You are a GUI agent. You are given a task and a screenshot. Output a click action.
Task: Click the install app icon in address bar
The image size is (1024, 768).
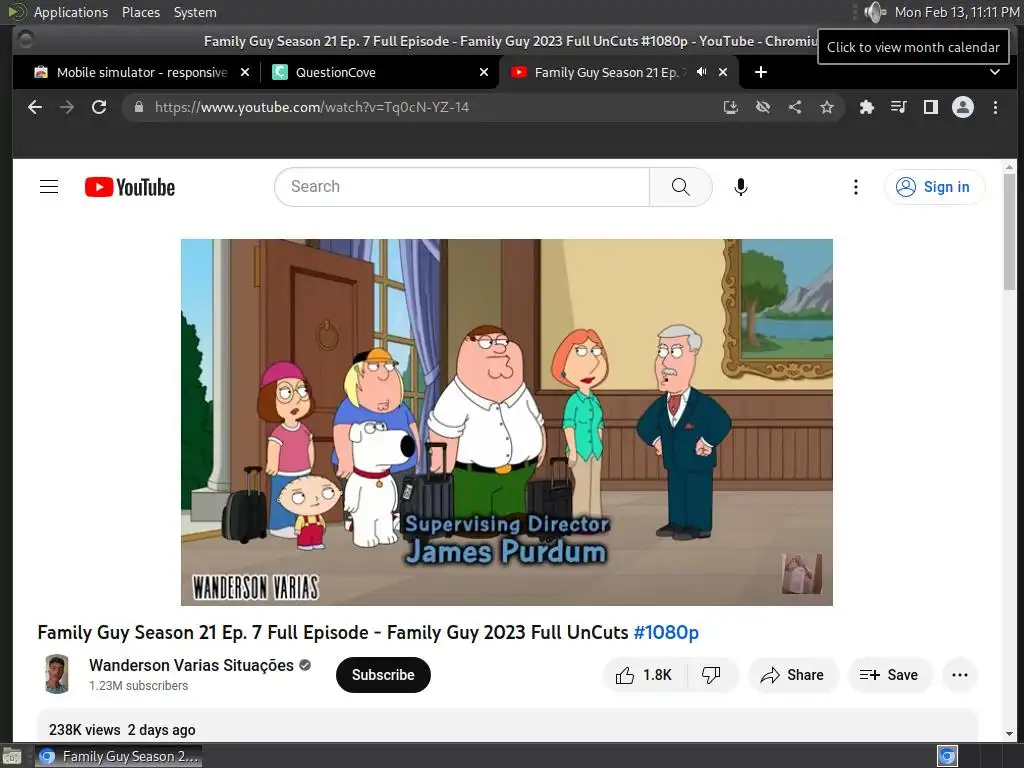pyautogui.click(x=731, y=107)
